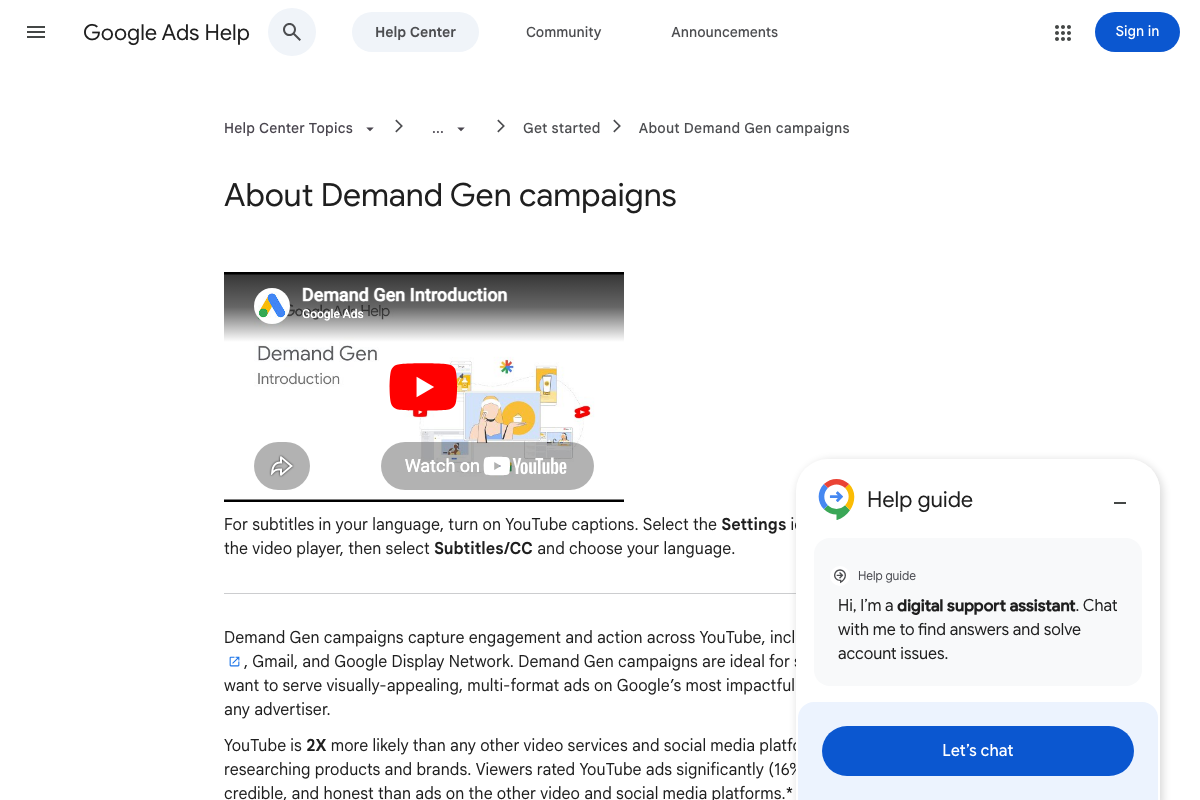Screen dimensions: 1200x800
Task: Click About Demand Gen campaigns breadcrumb
Action: (744, 128)
